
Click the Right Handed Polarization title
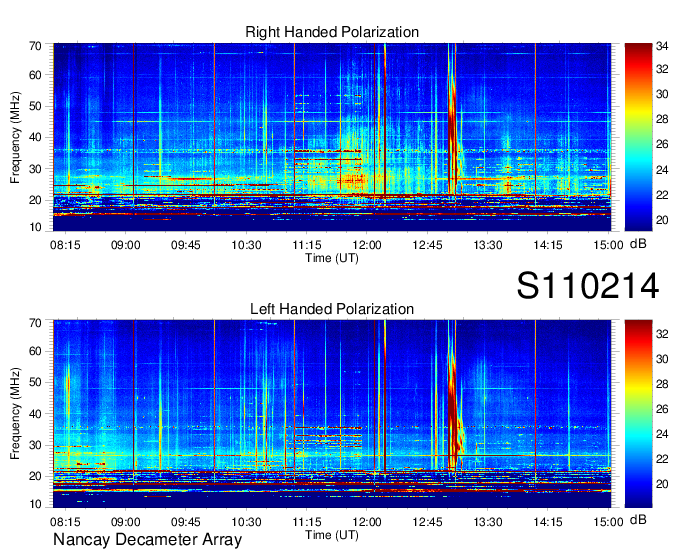332,32
